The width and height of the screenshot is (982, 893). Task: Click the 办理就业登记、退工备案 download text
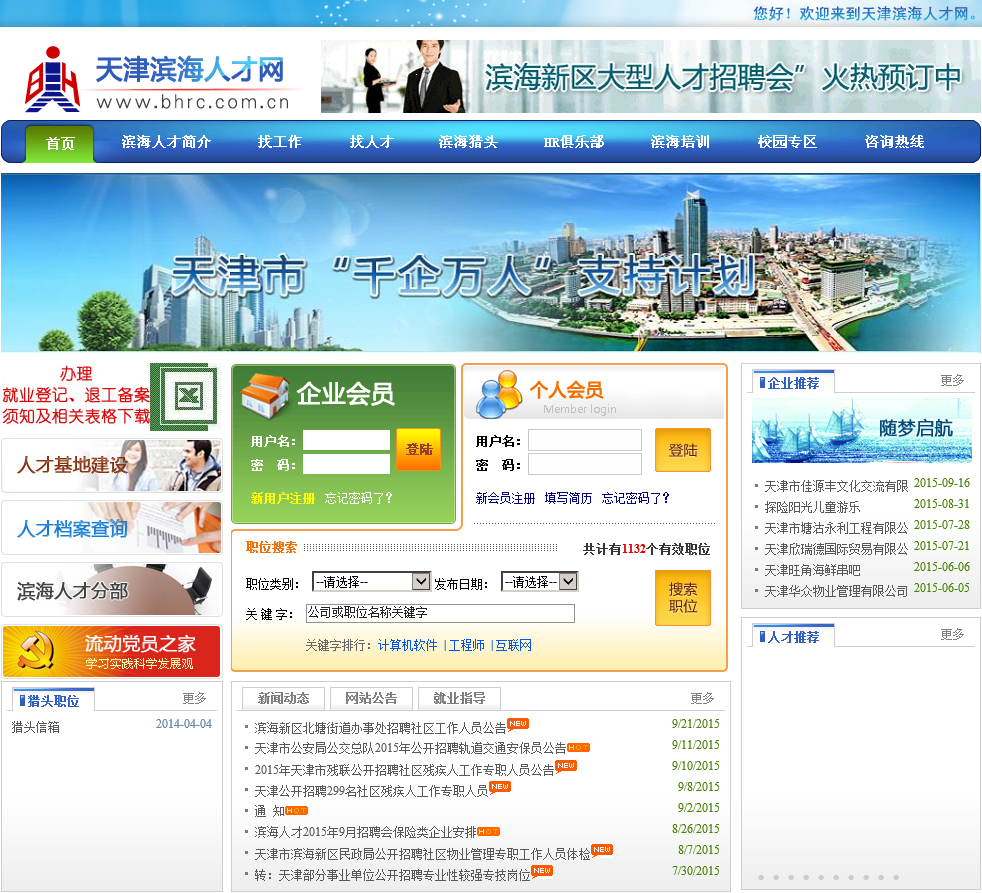click(76, 396)
